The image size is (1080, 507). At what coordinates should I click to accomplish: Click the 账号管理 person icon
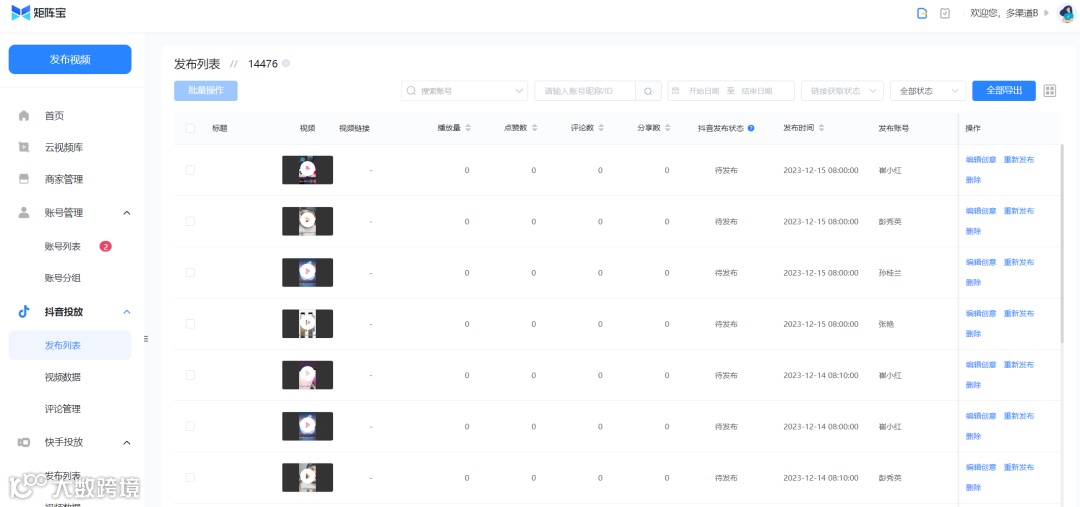(24, 212)
